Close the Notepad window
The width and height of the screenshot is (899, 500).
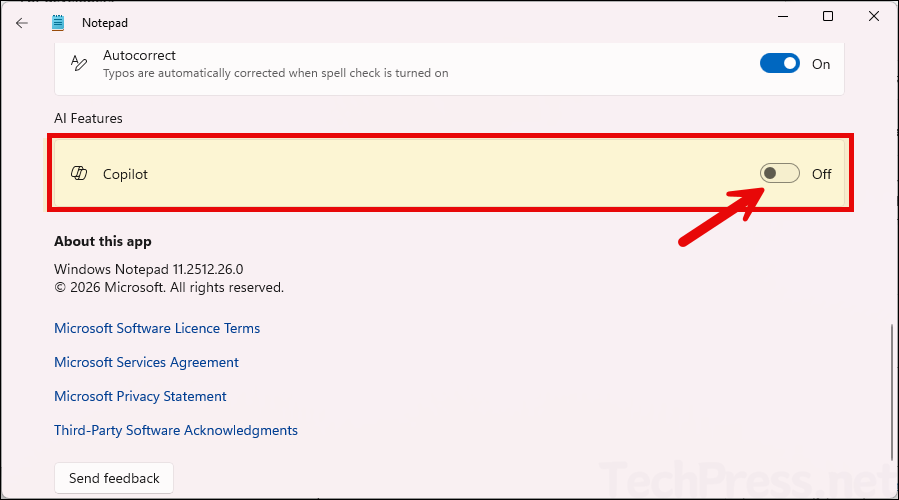tap(874, 16)
